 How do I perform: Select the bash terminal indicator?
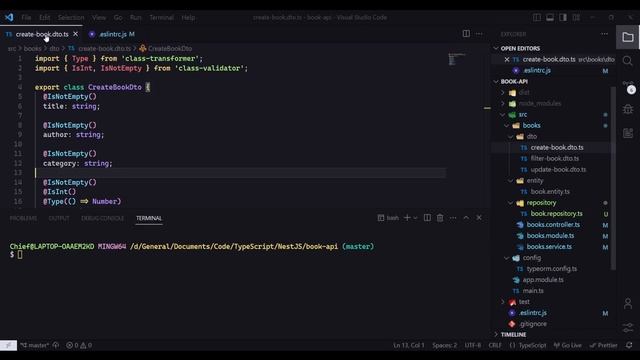click(x=388, y=218)
